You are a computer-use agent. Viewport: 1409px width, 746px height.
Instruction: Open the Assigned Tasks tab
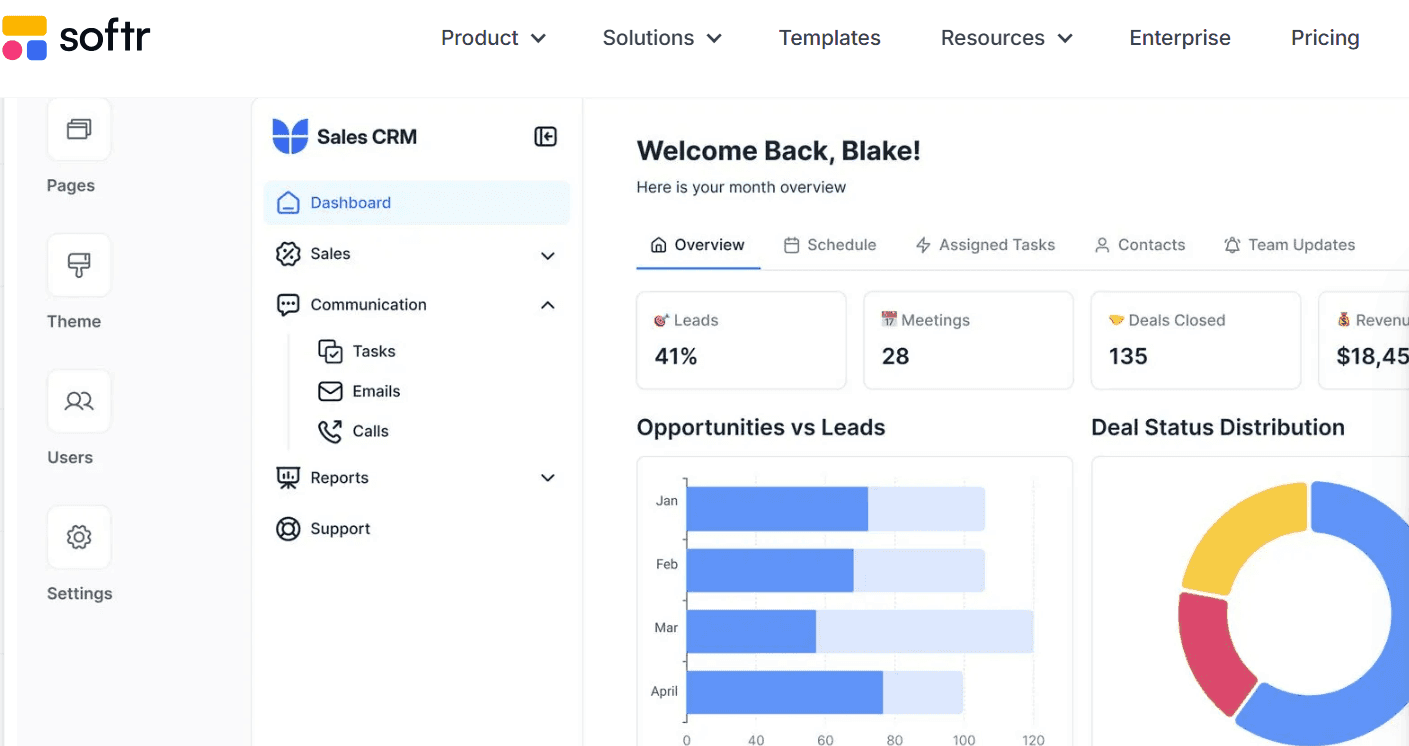[986, 245]
